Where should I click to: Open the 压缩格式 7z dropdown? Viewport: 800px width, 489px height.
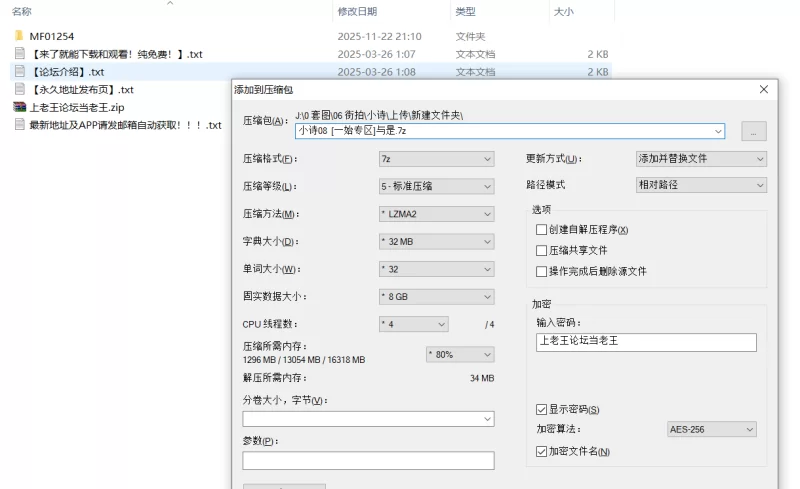coord(436,159)
